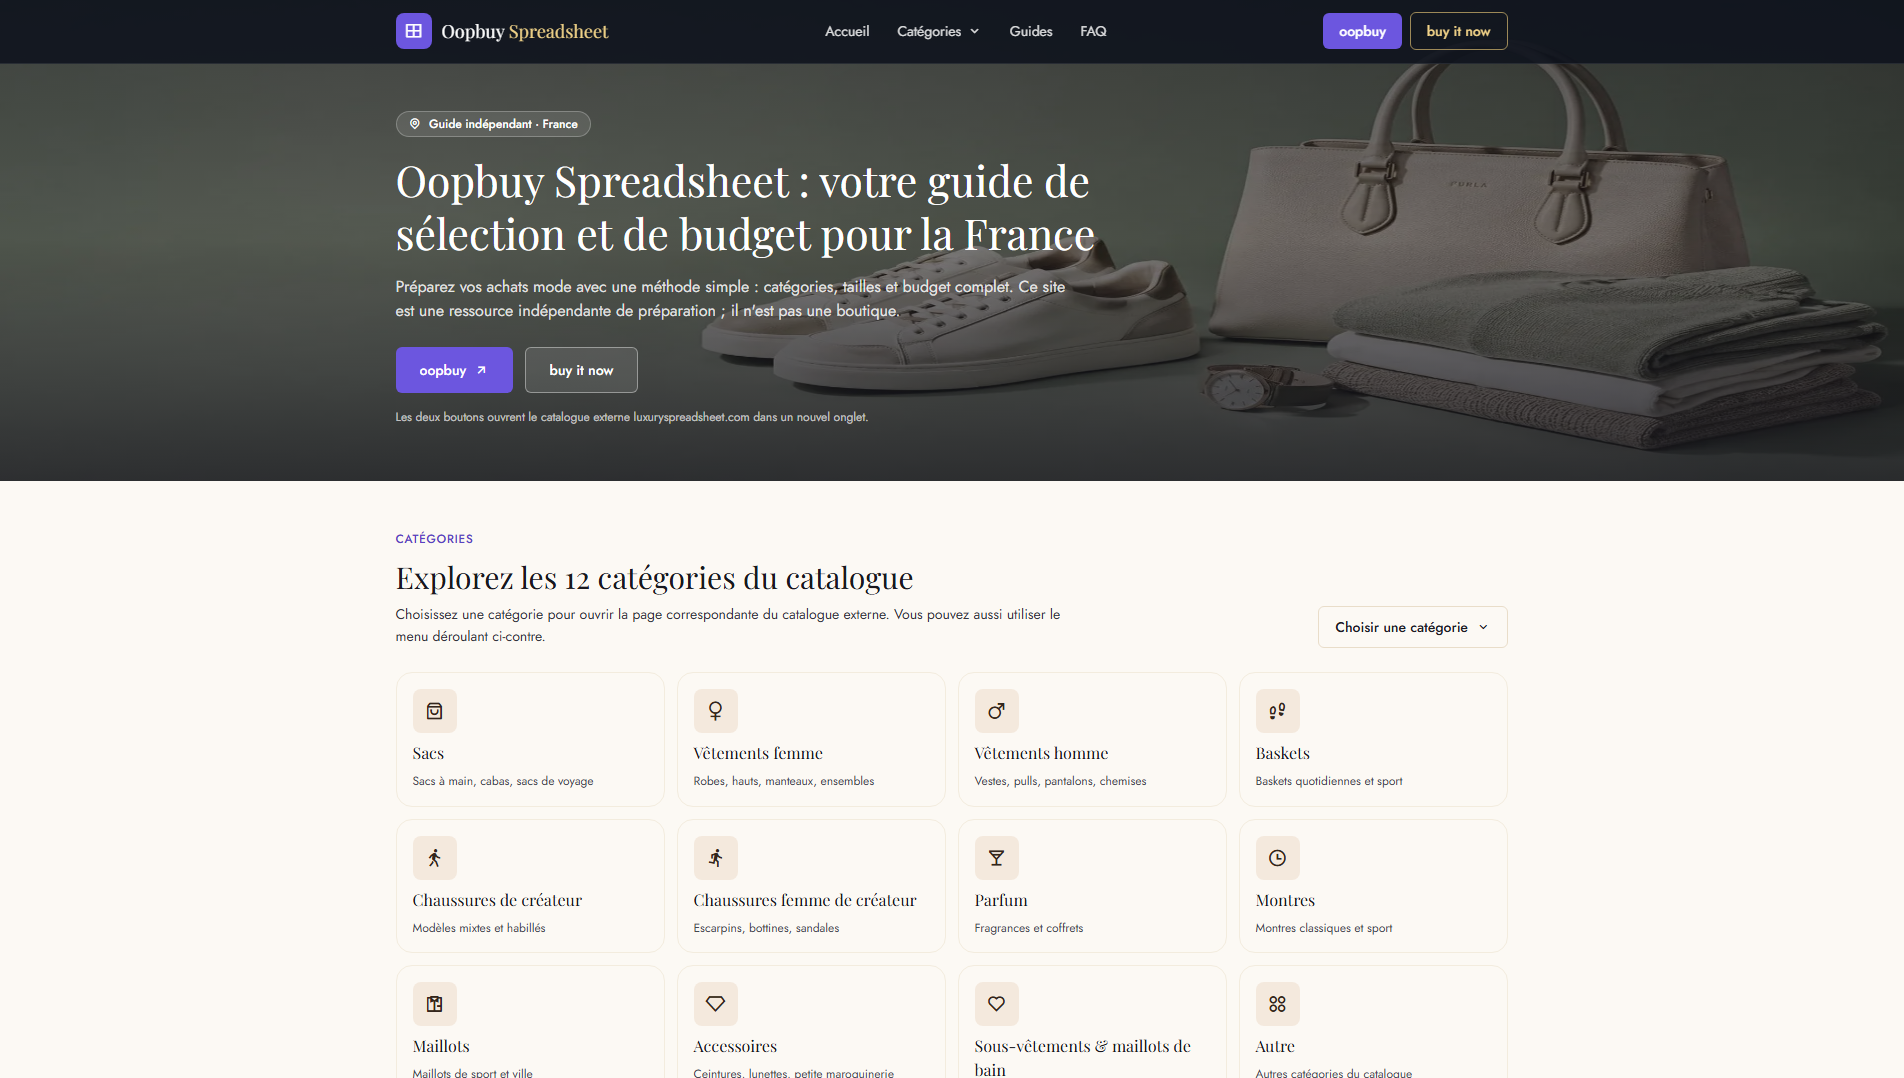Open the Accessoires category title
This screenshot has width=1904, height=1078.
[735, 1046]
